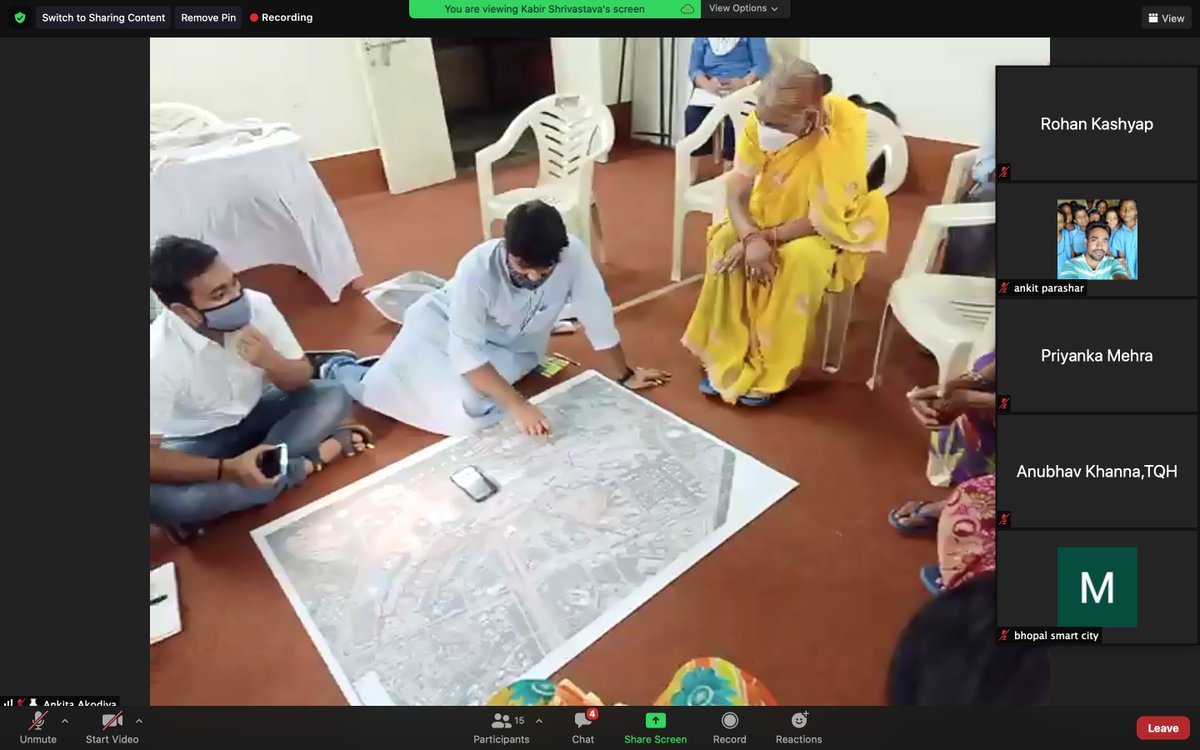The width and height of the screenshot is (1200, 750).
Task: Select the bhopal smart city tile
Action: 1097,587
